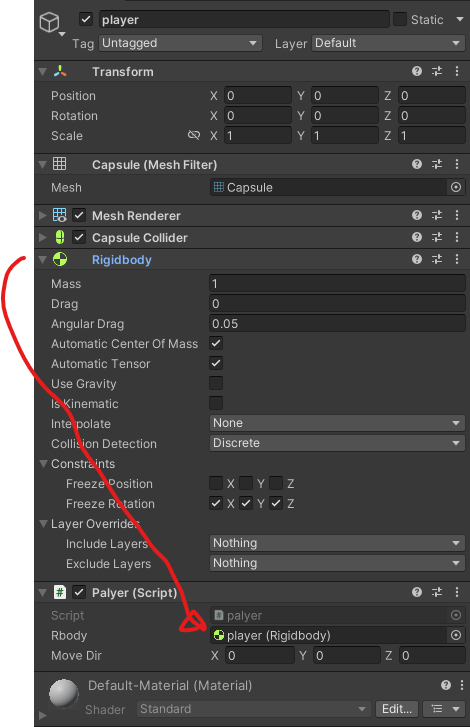Screen dimensions: 470x727
Task: Collapse the Rigidbody component foldout
Action: tap(43, 259)
